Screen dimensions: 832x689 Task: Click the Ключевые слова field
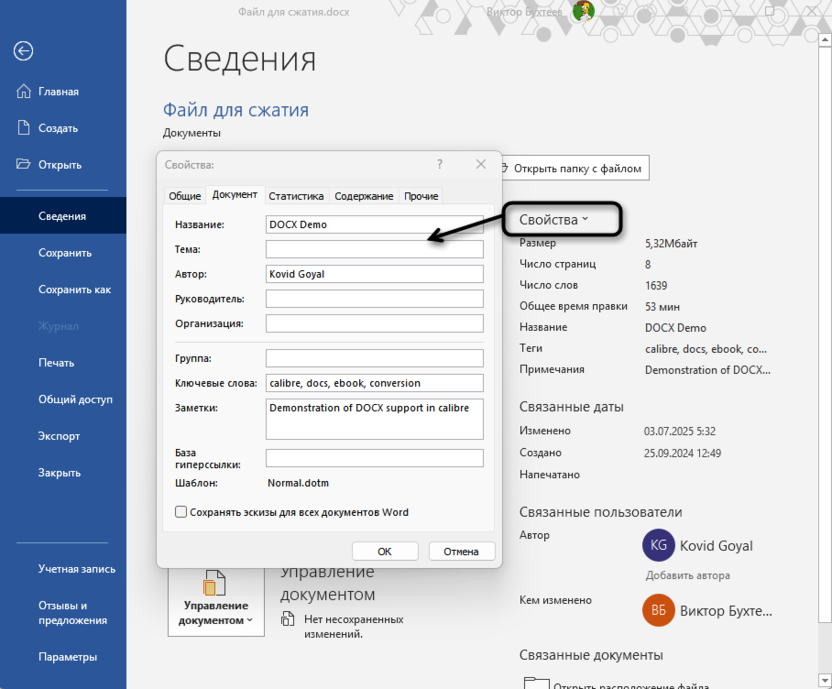coord(375,383)
